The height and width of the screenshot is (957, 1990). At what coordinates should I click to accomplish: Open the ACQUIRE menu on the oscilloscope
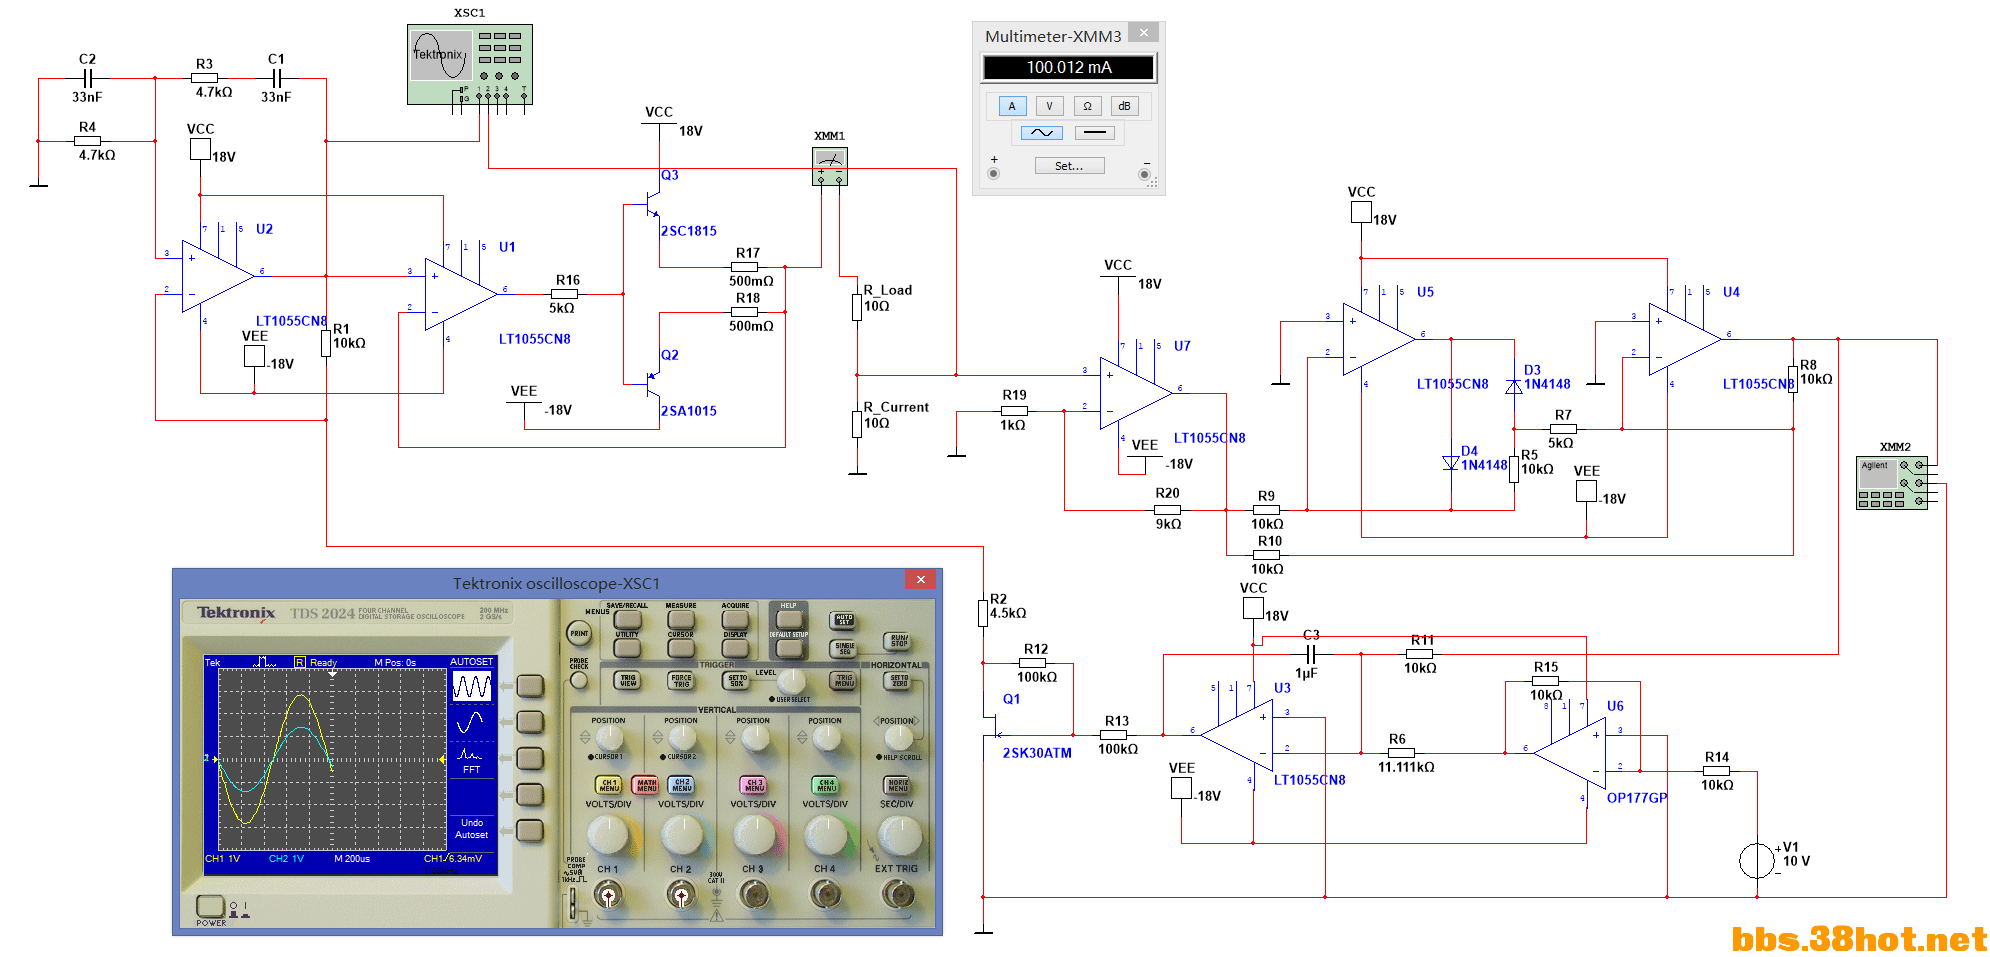(735, 620)
